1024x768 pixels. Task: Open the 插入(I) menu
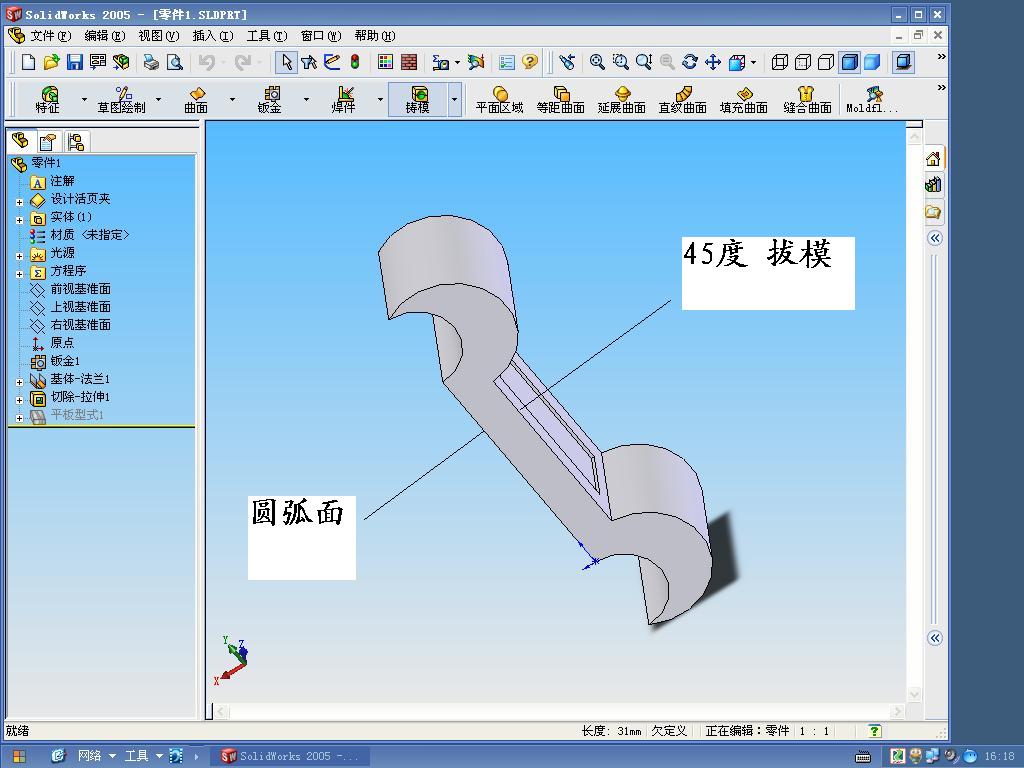213,36
